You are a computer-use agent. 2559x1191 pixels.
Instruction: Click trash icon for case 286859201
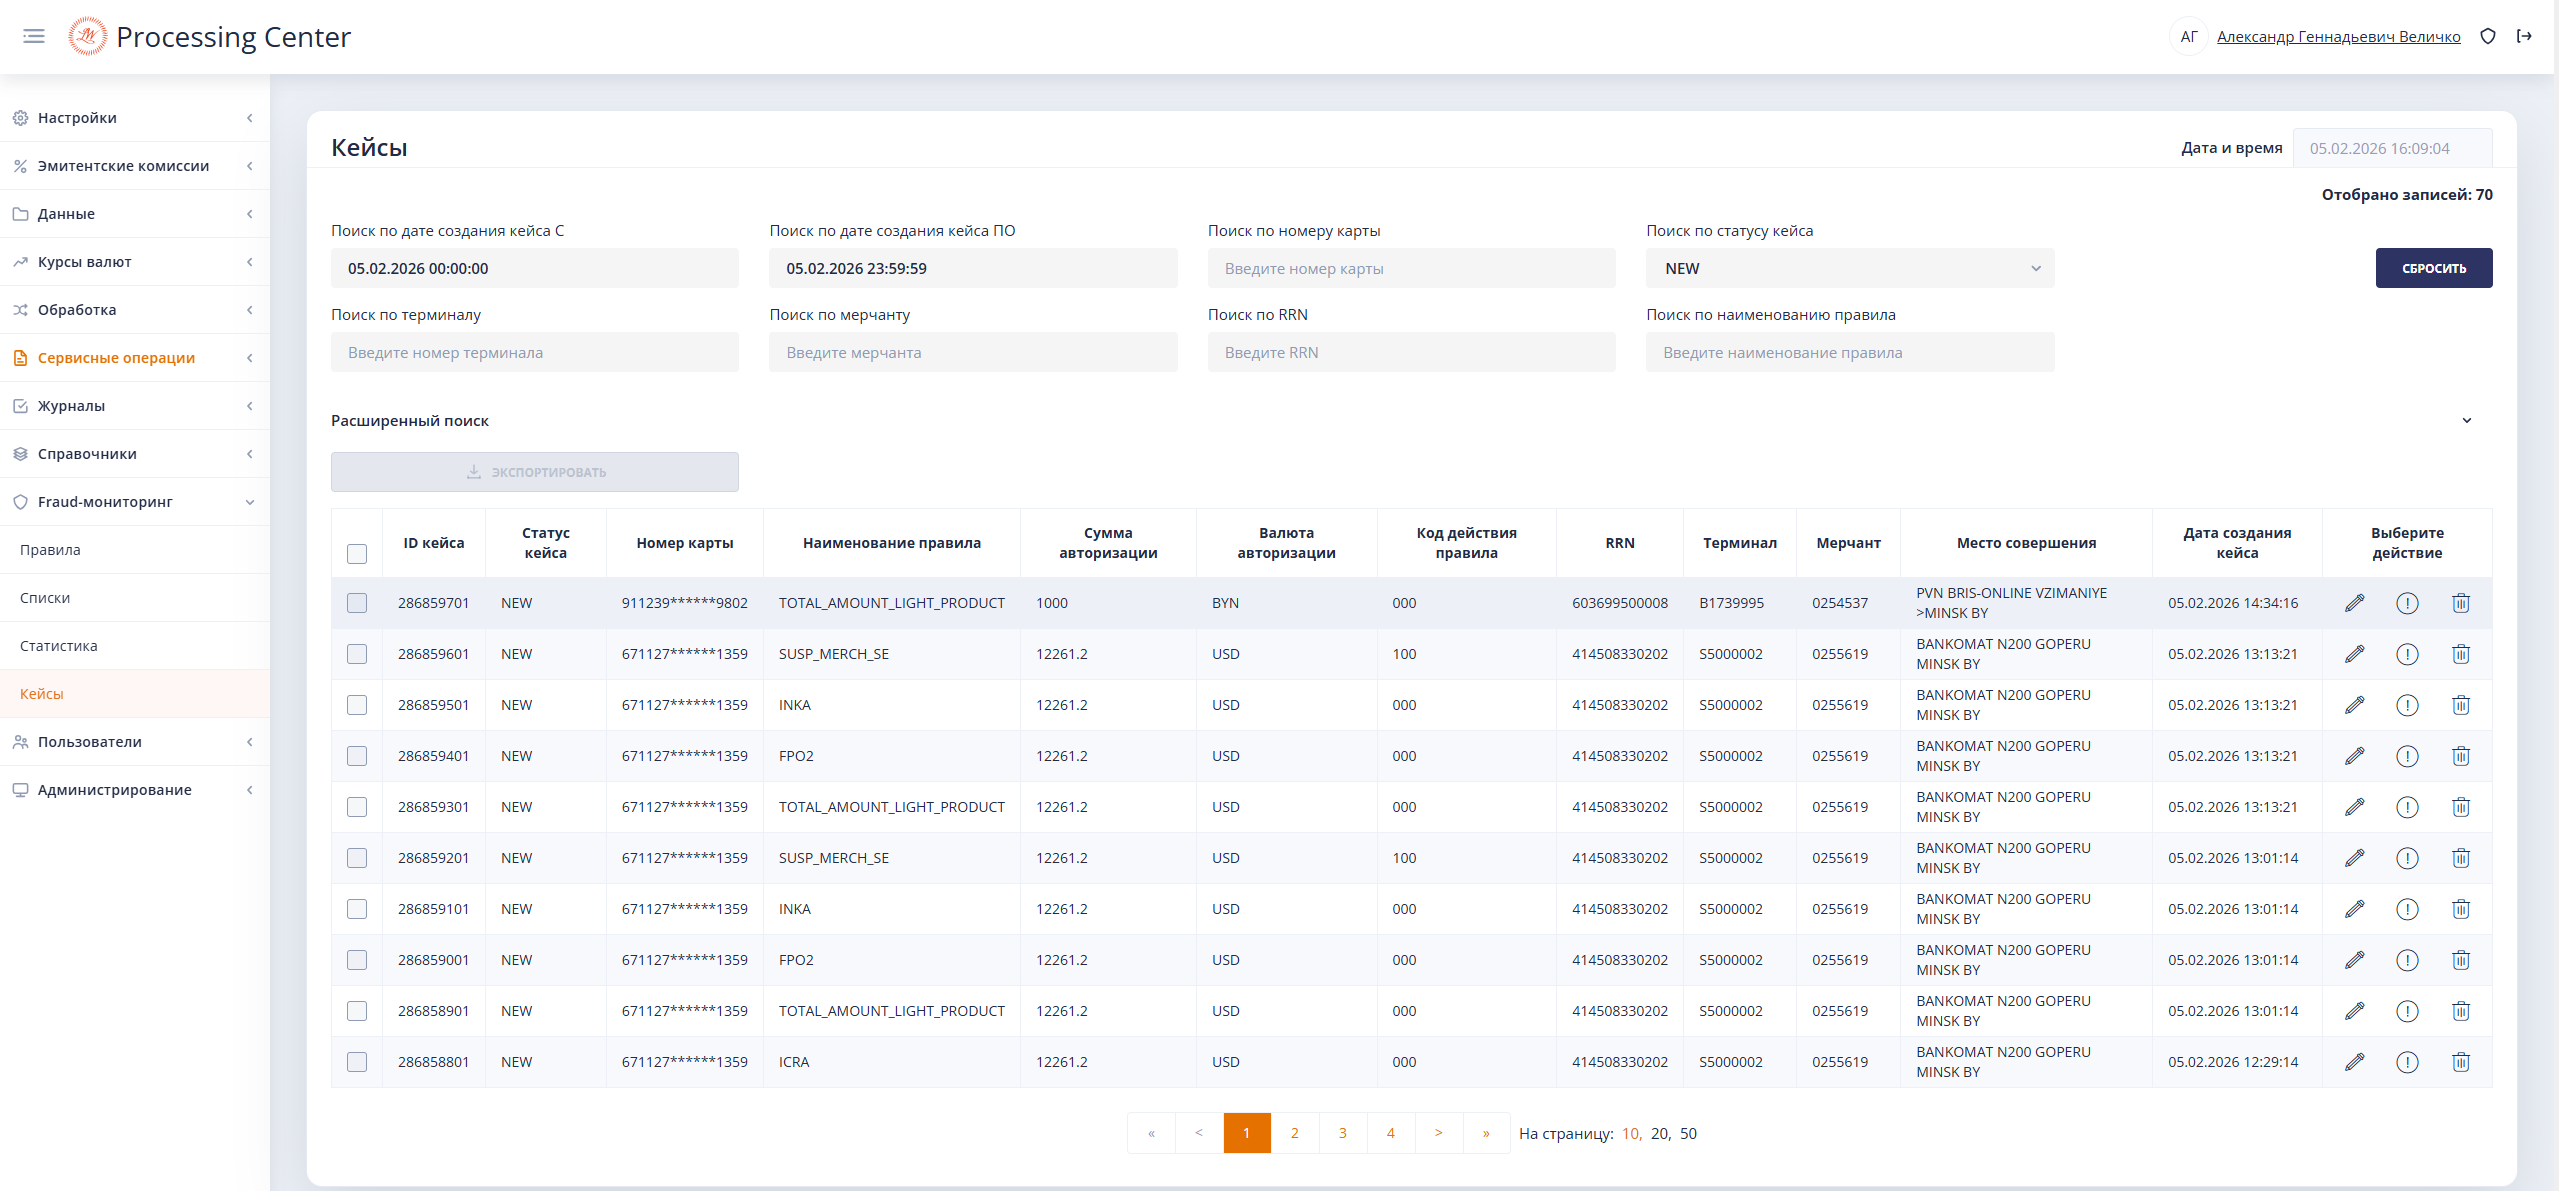pyautogui.click(x=2460, y=858)
